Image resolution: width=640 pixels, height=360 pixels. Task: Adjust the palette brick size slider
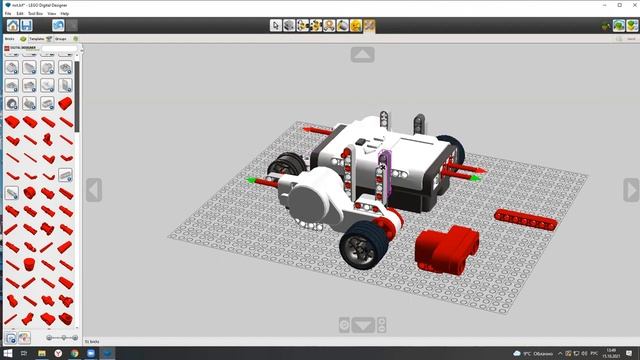click(62, 338)
